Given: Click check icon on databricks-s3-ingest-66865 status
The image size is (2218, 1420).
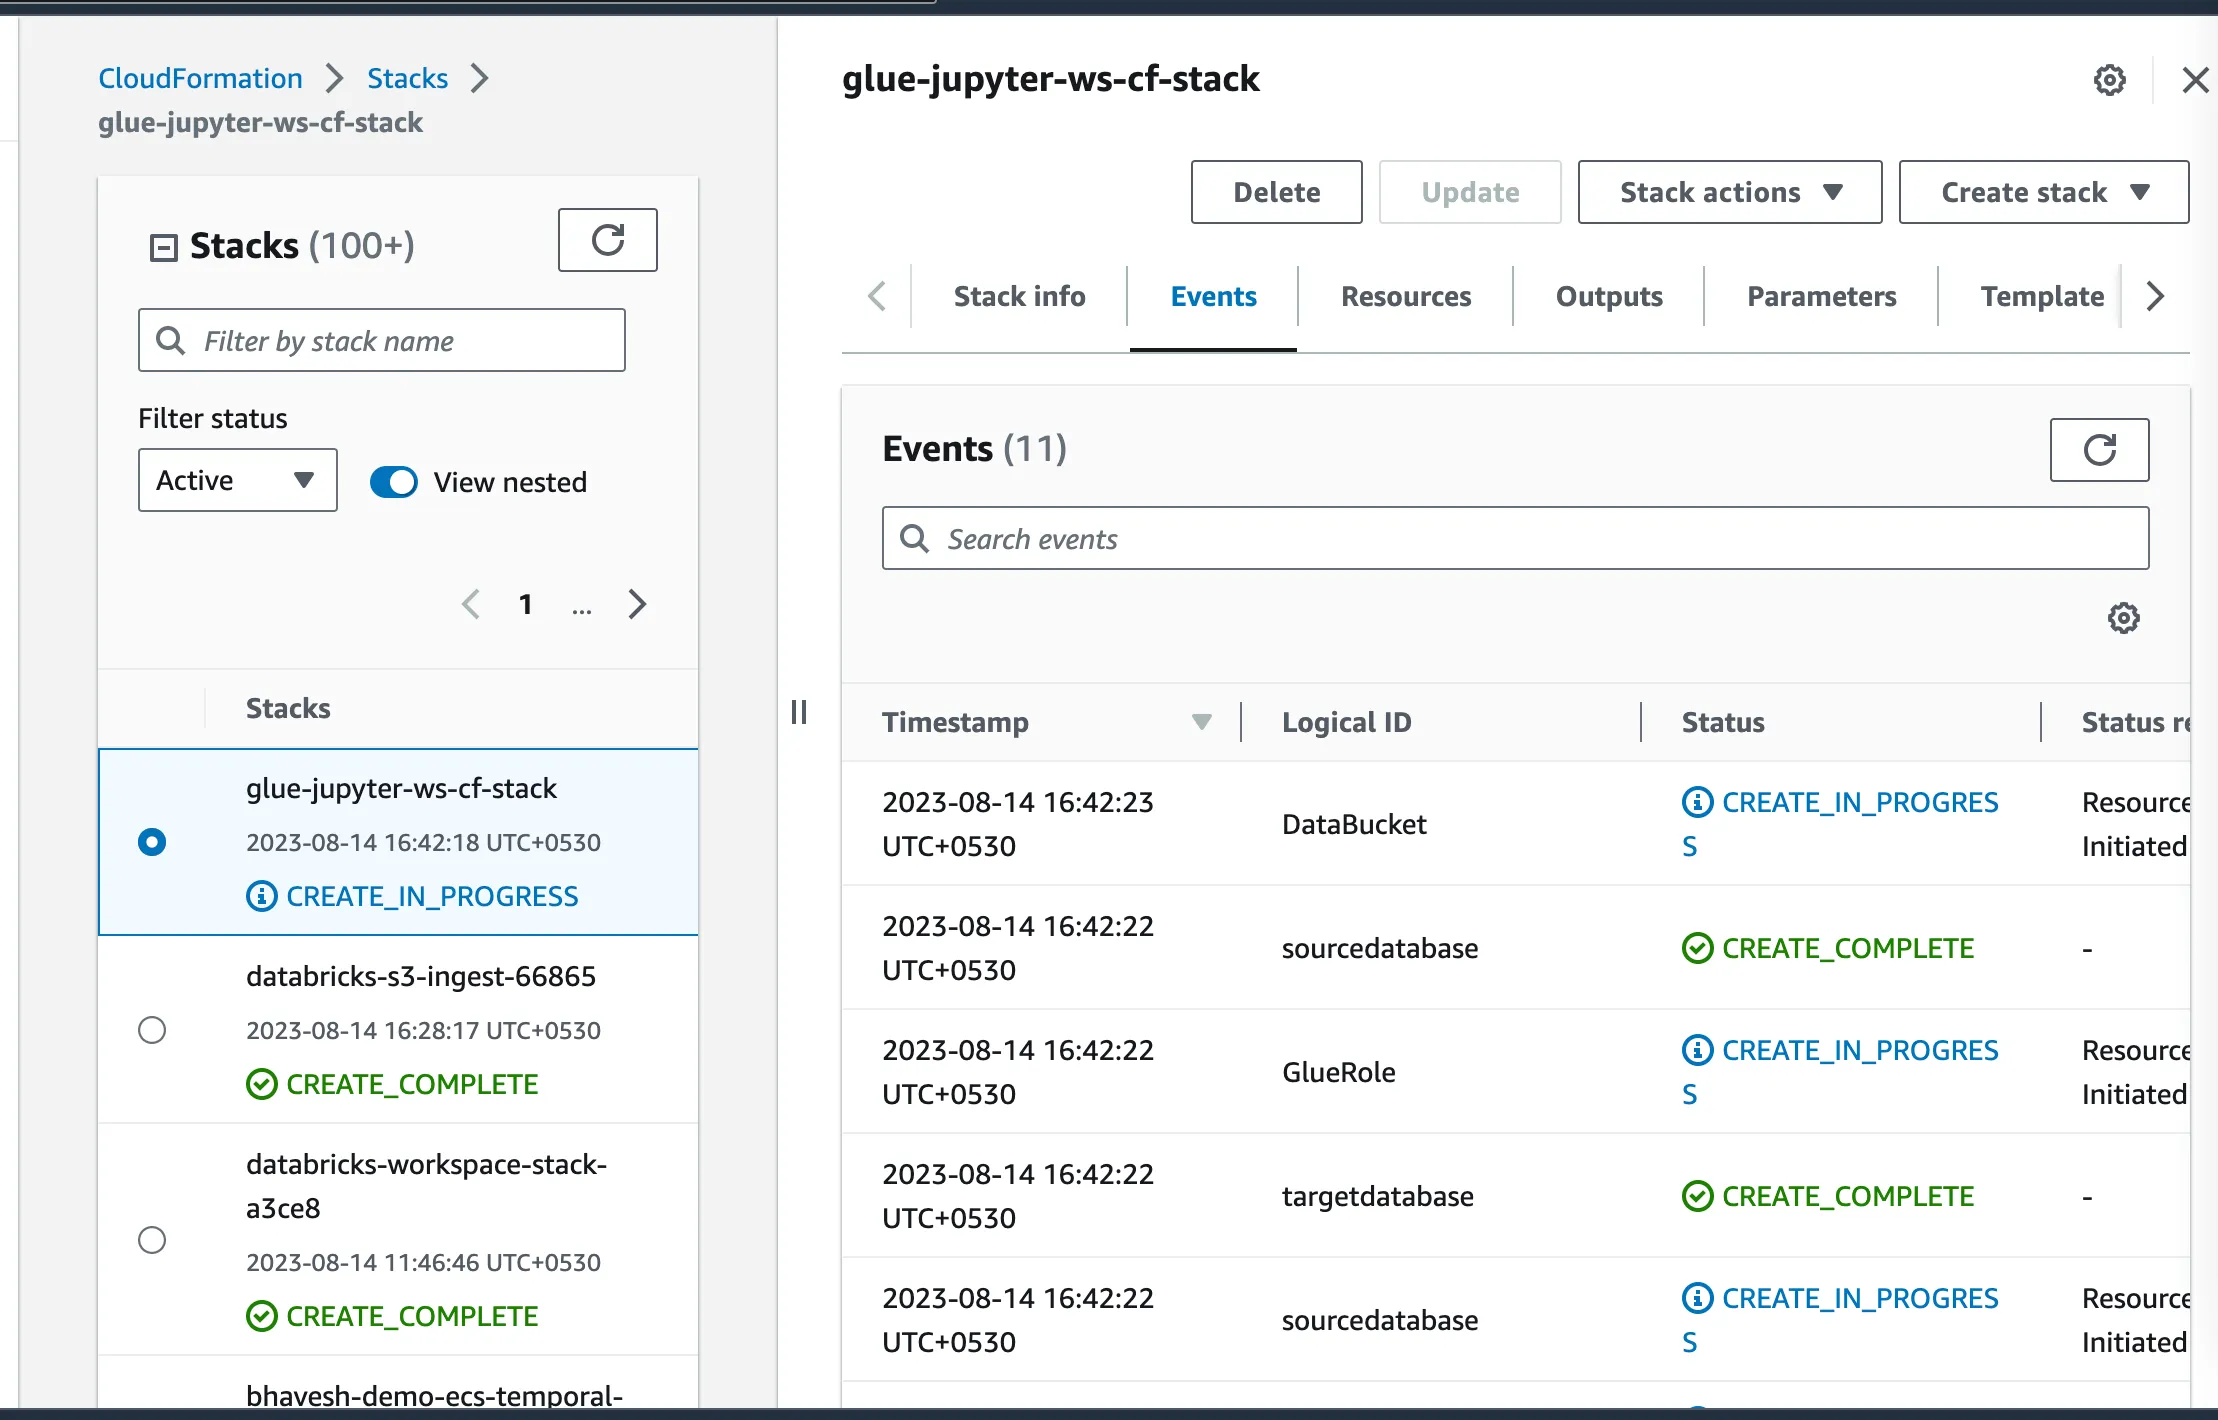Looking at the screenshot, I should pyautogui.click(x=261, y=1084).
